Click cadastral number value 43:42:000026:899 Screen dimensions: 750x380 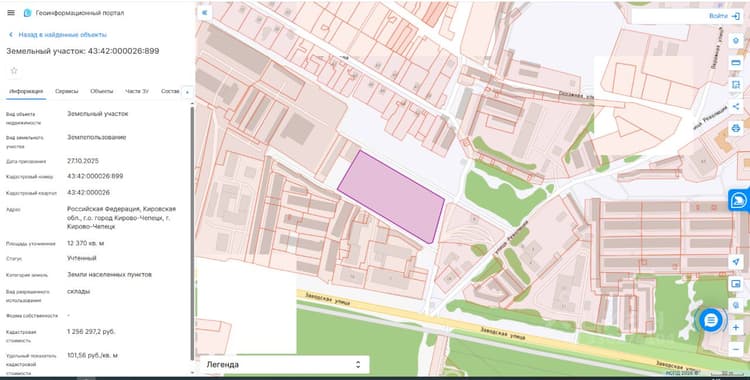tap(95, 176)
